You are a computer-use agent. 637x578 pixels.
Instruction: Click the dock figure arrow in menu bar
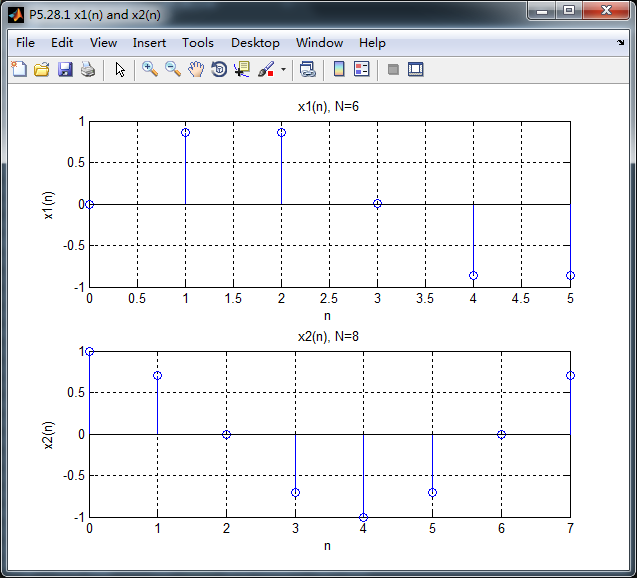coord(620,42)
